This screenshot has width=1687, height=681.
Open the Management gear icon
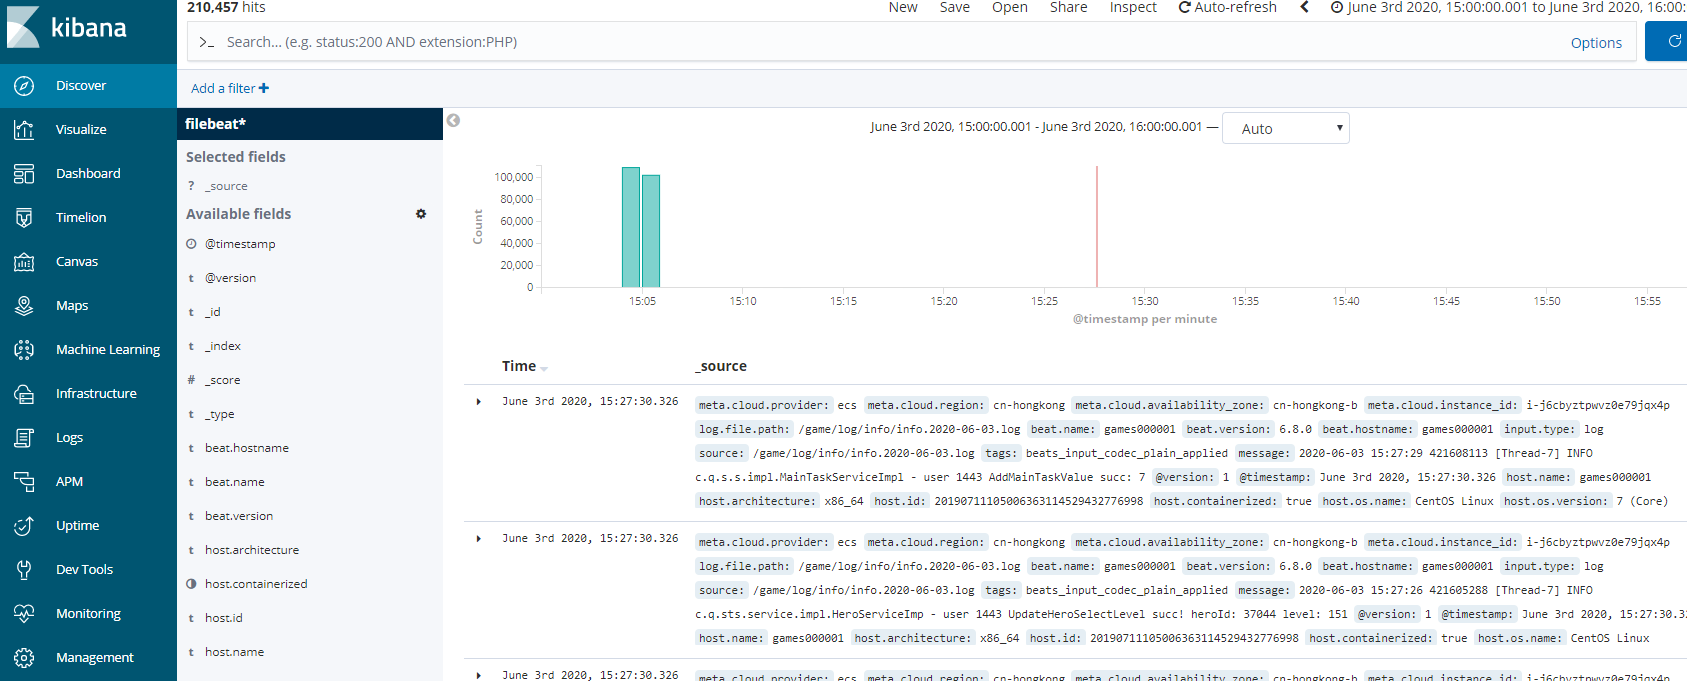24,657
